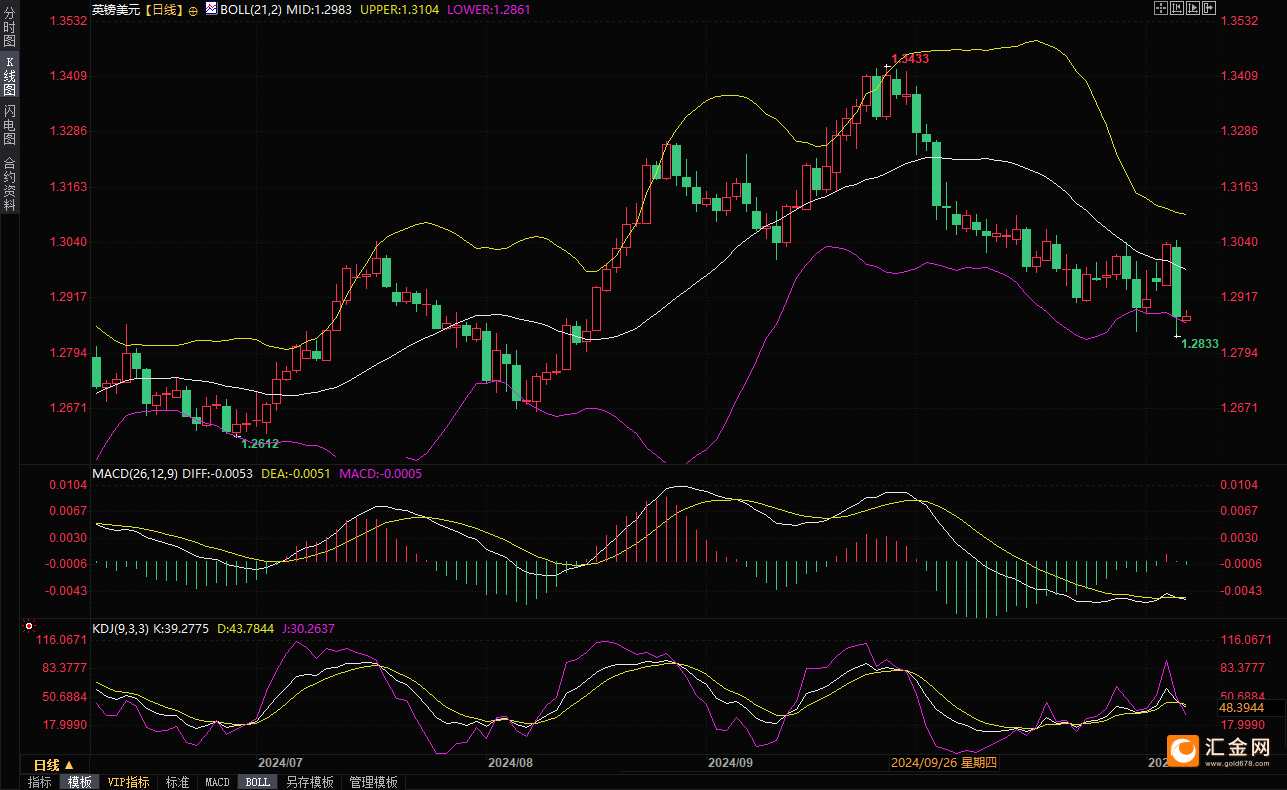Click the expand-axis icon with right-pointing triangle
The height and width of the screenshot is (790, 1287).
coord(1193,8)
